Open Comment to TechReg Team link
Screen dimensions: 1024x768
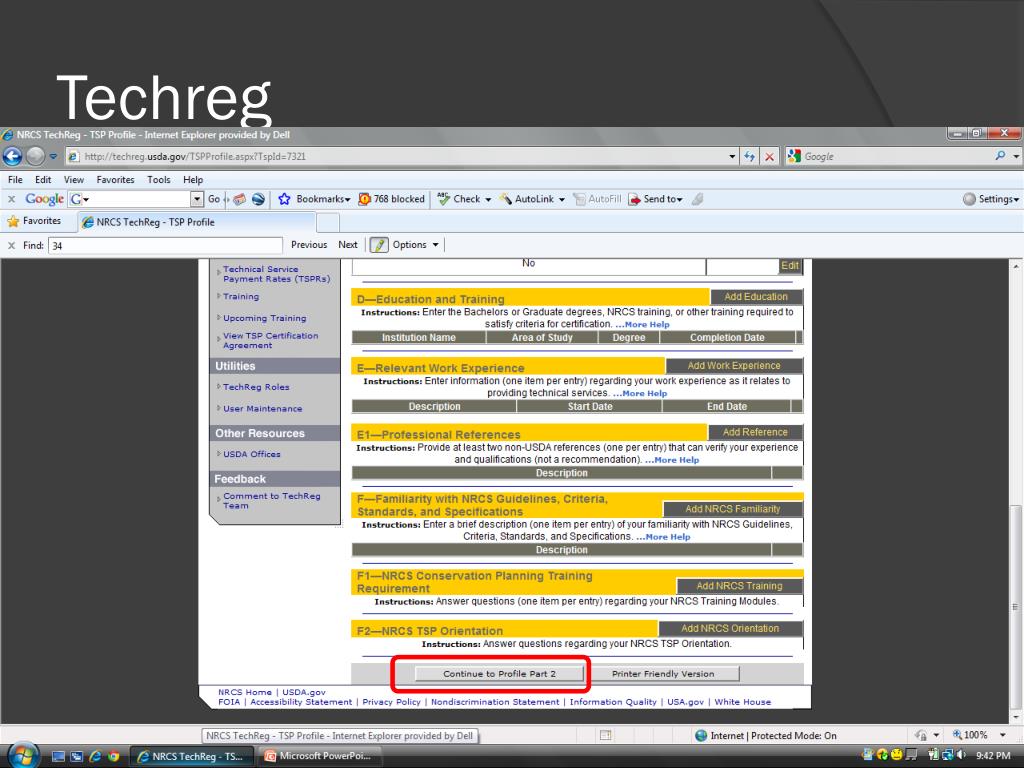click(x=272, y=501)
